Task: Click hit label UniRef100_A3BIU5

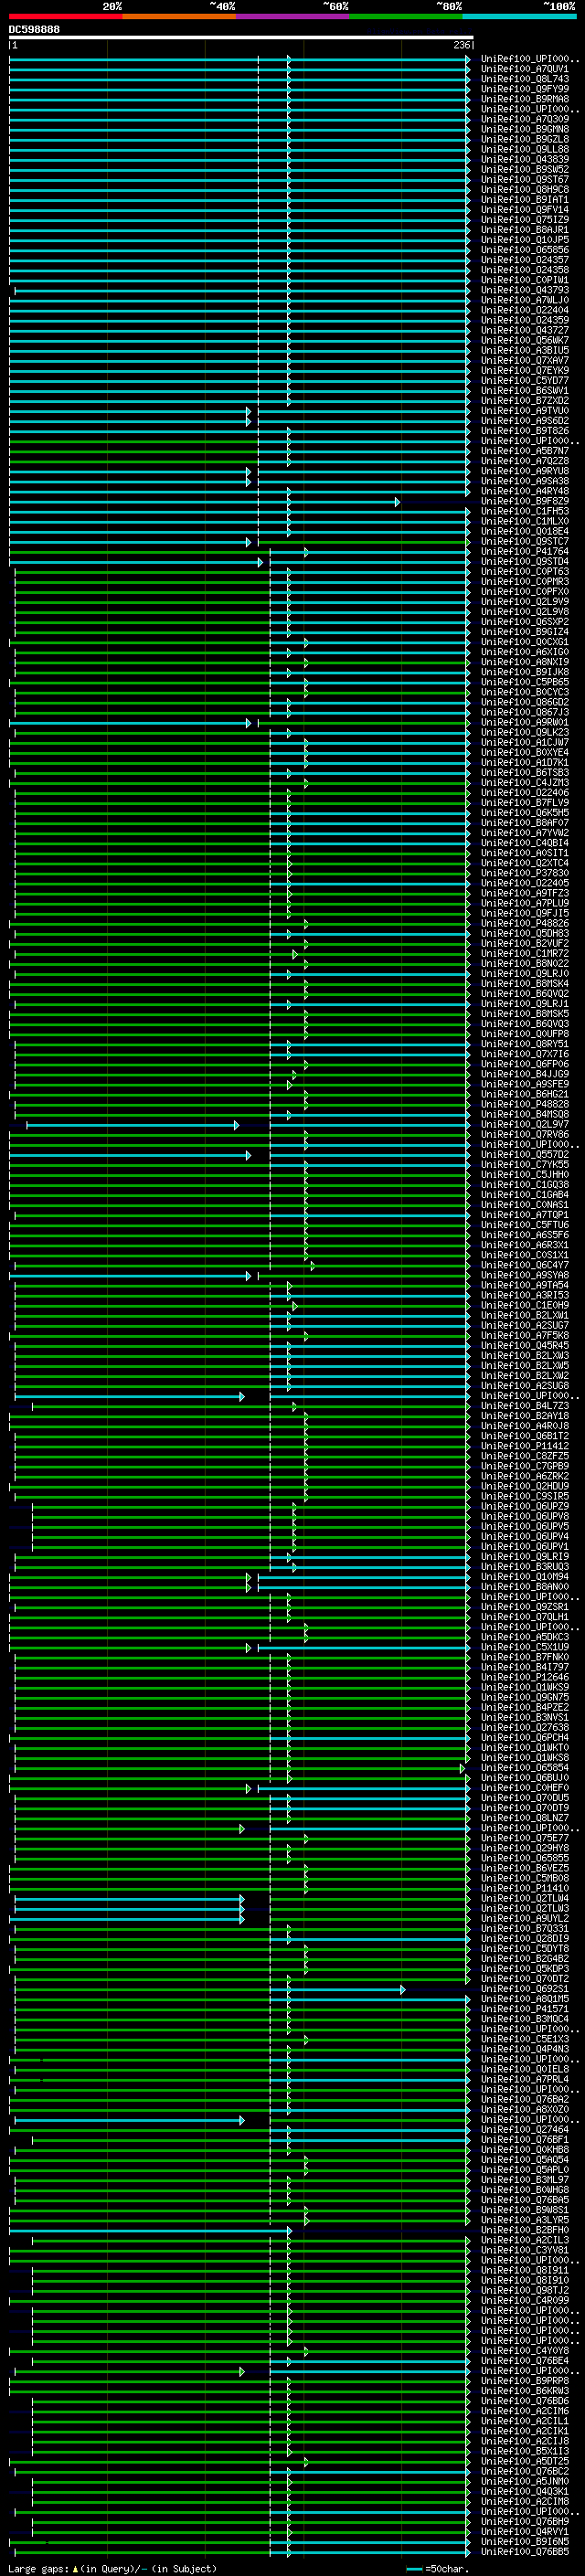Action: pyautogui.click(x=525, y=351)
